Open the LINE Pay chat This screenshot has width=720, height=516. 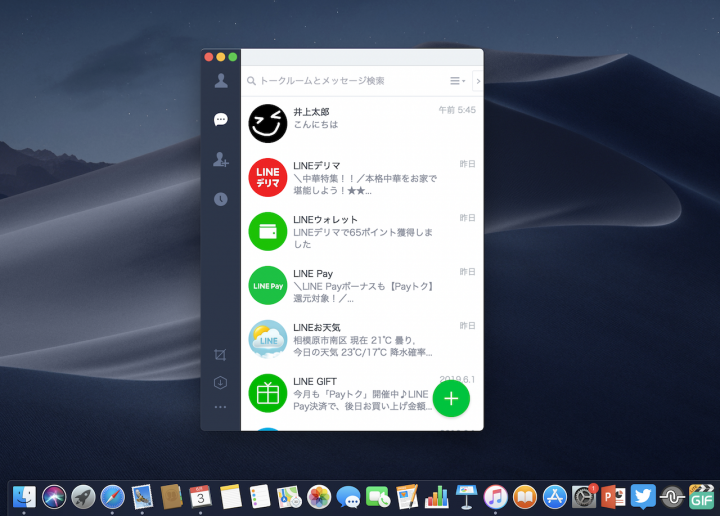362,286
